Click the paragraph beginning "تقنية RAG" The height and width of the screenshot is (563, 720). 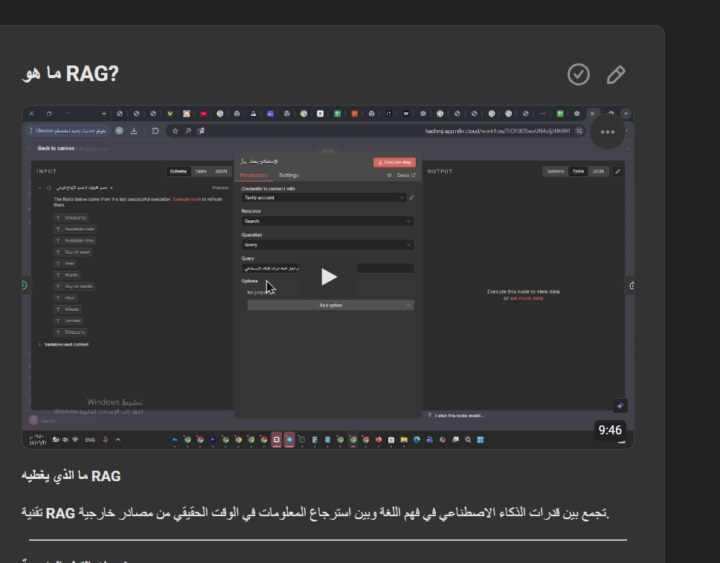pos(315,513)
